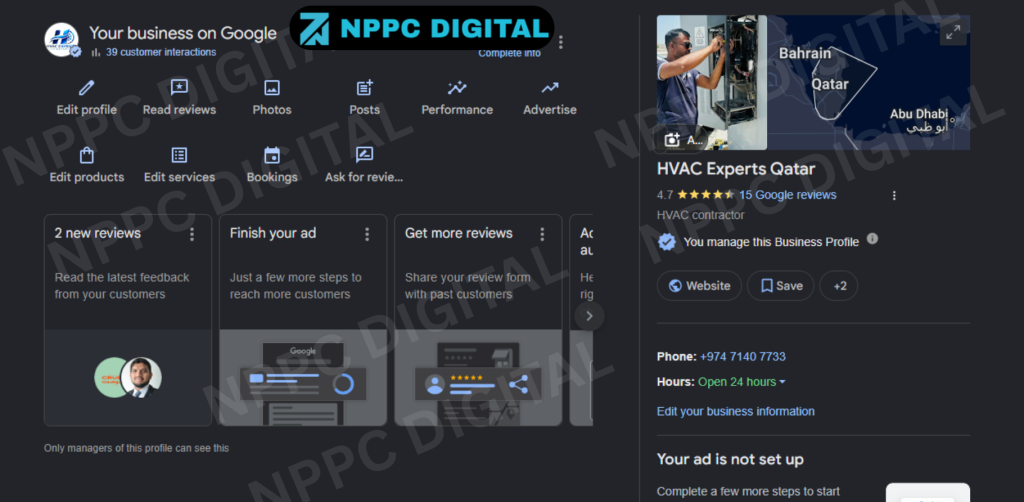The height and width of the screenshot is (502, 1024).
Task: Click the verified badge checkmark icon
Action: pos(667,242)
